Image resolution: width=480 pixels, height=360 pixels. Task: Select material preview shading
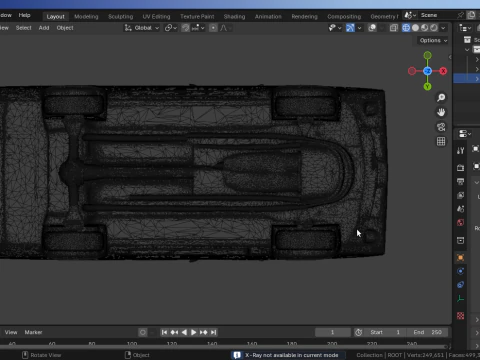(x=424, y=28)
